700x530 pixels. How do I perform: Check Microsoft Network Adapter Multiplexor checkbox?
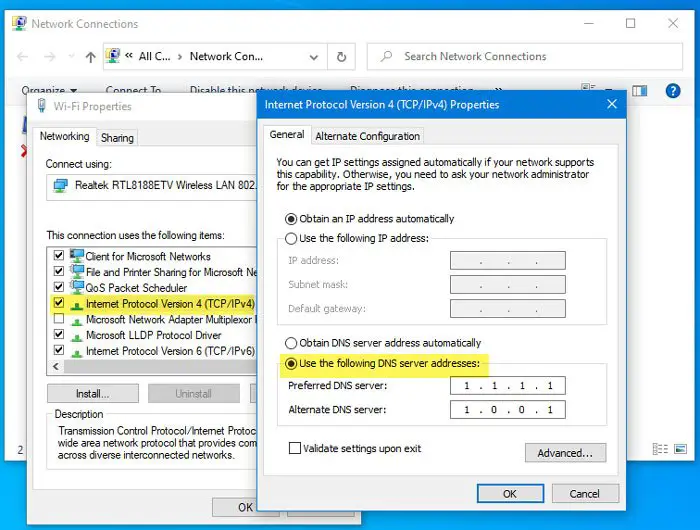tap(58, 319)
